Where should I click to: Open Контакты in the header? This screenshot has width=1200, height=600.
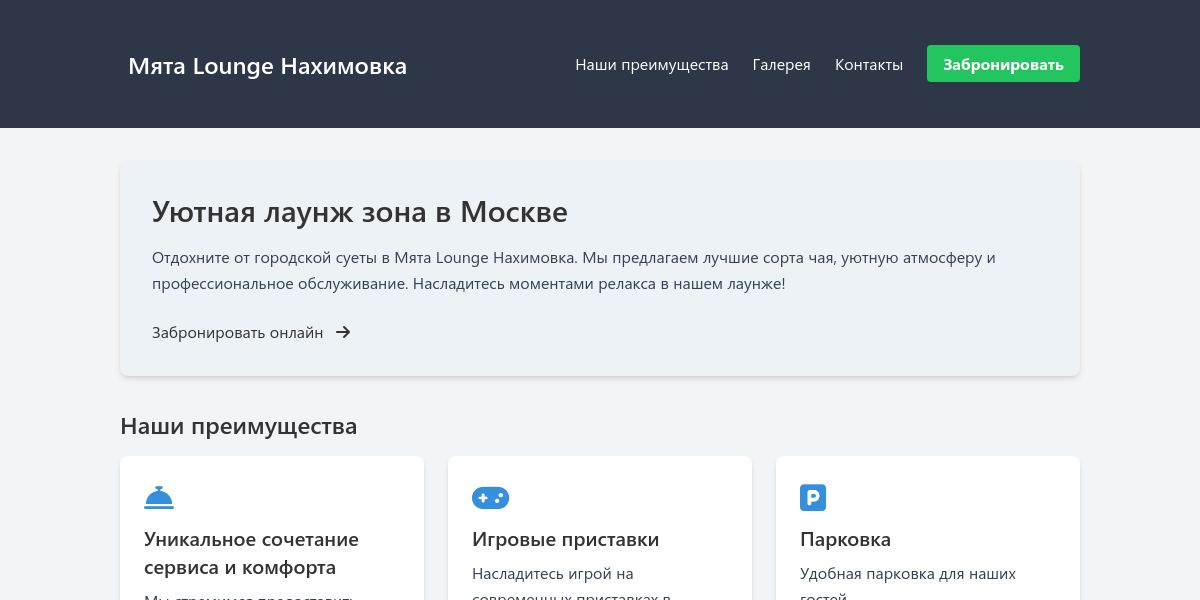pyautogui.click(x=869, y=65)
